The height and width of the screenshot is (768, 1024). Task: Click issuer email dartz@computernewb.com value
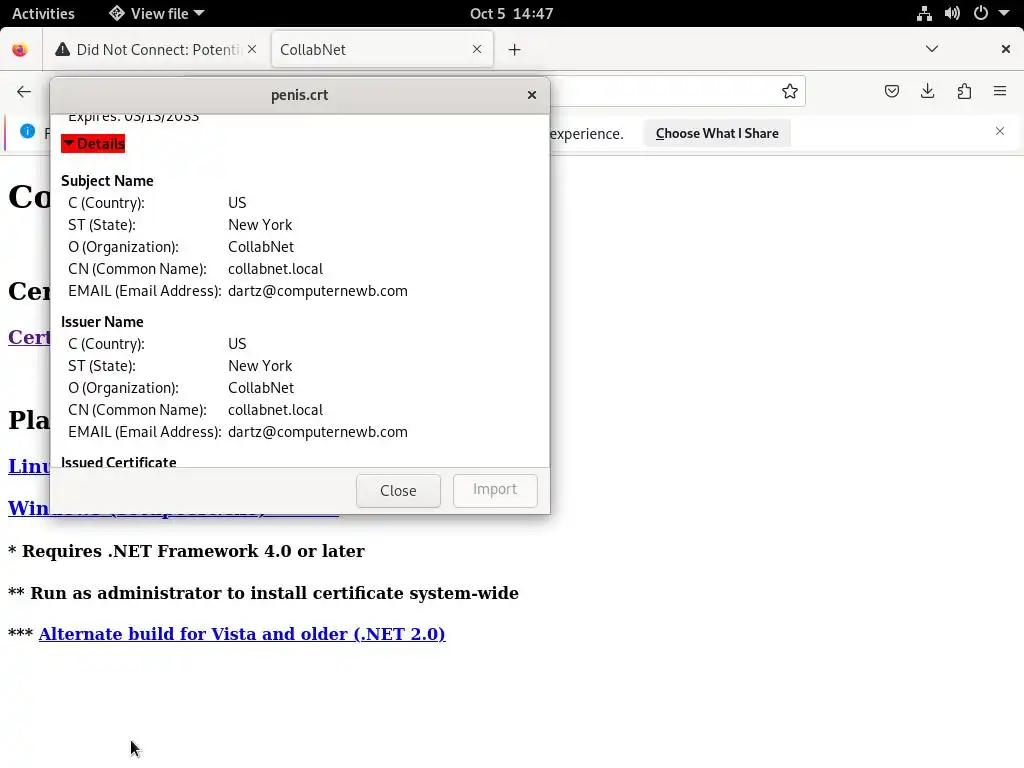pyautogui.click(x=317, y=432)
